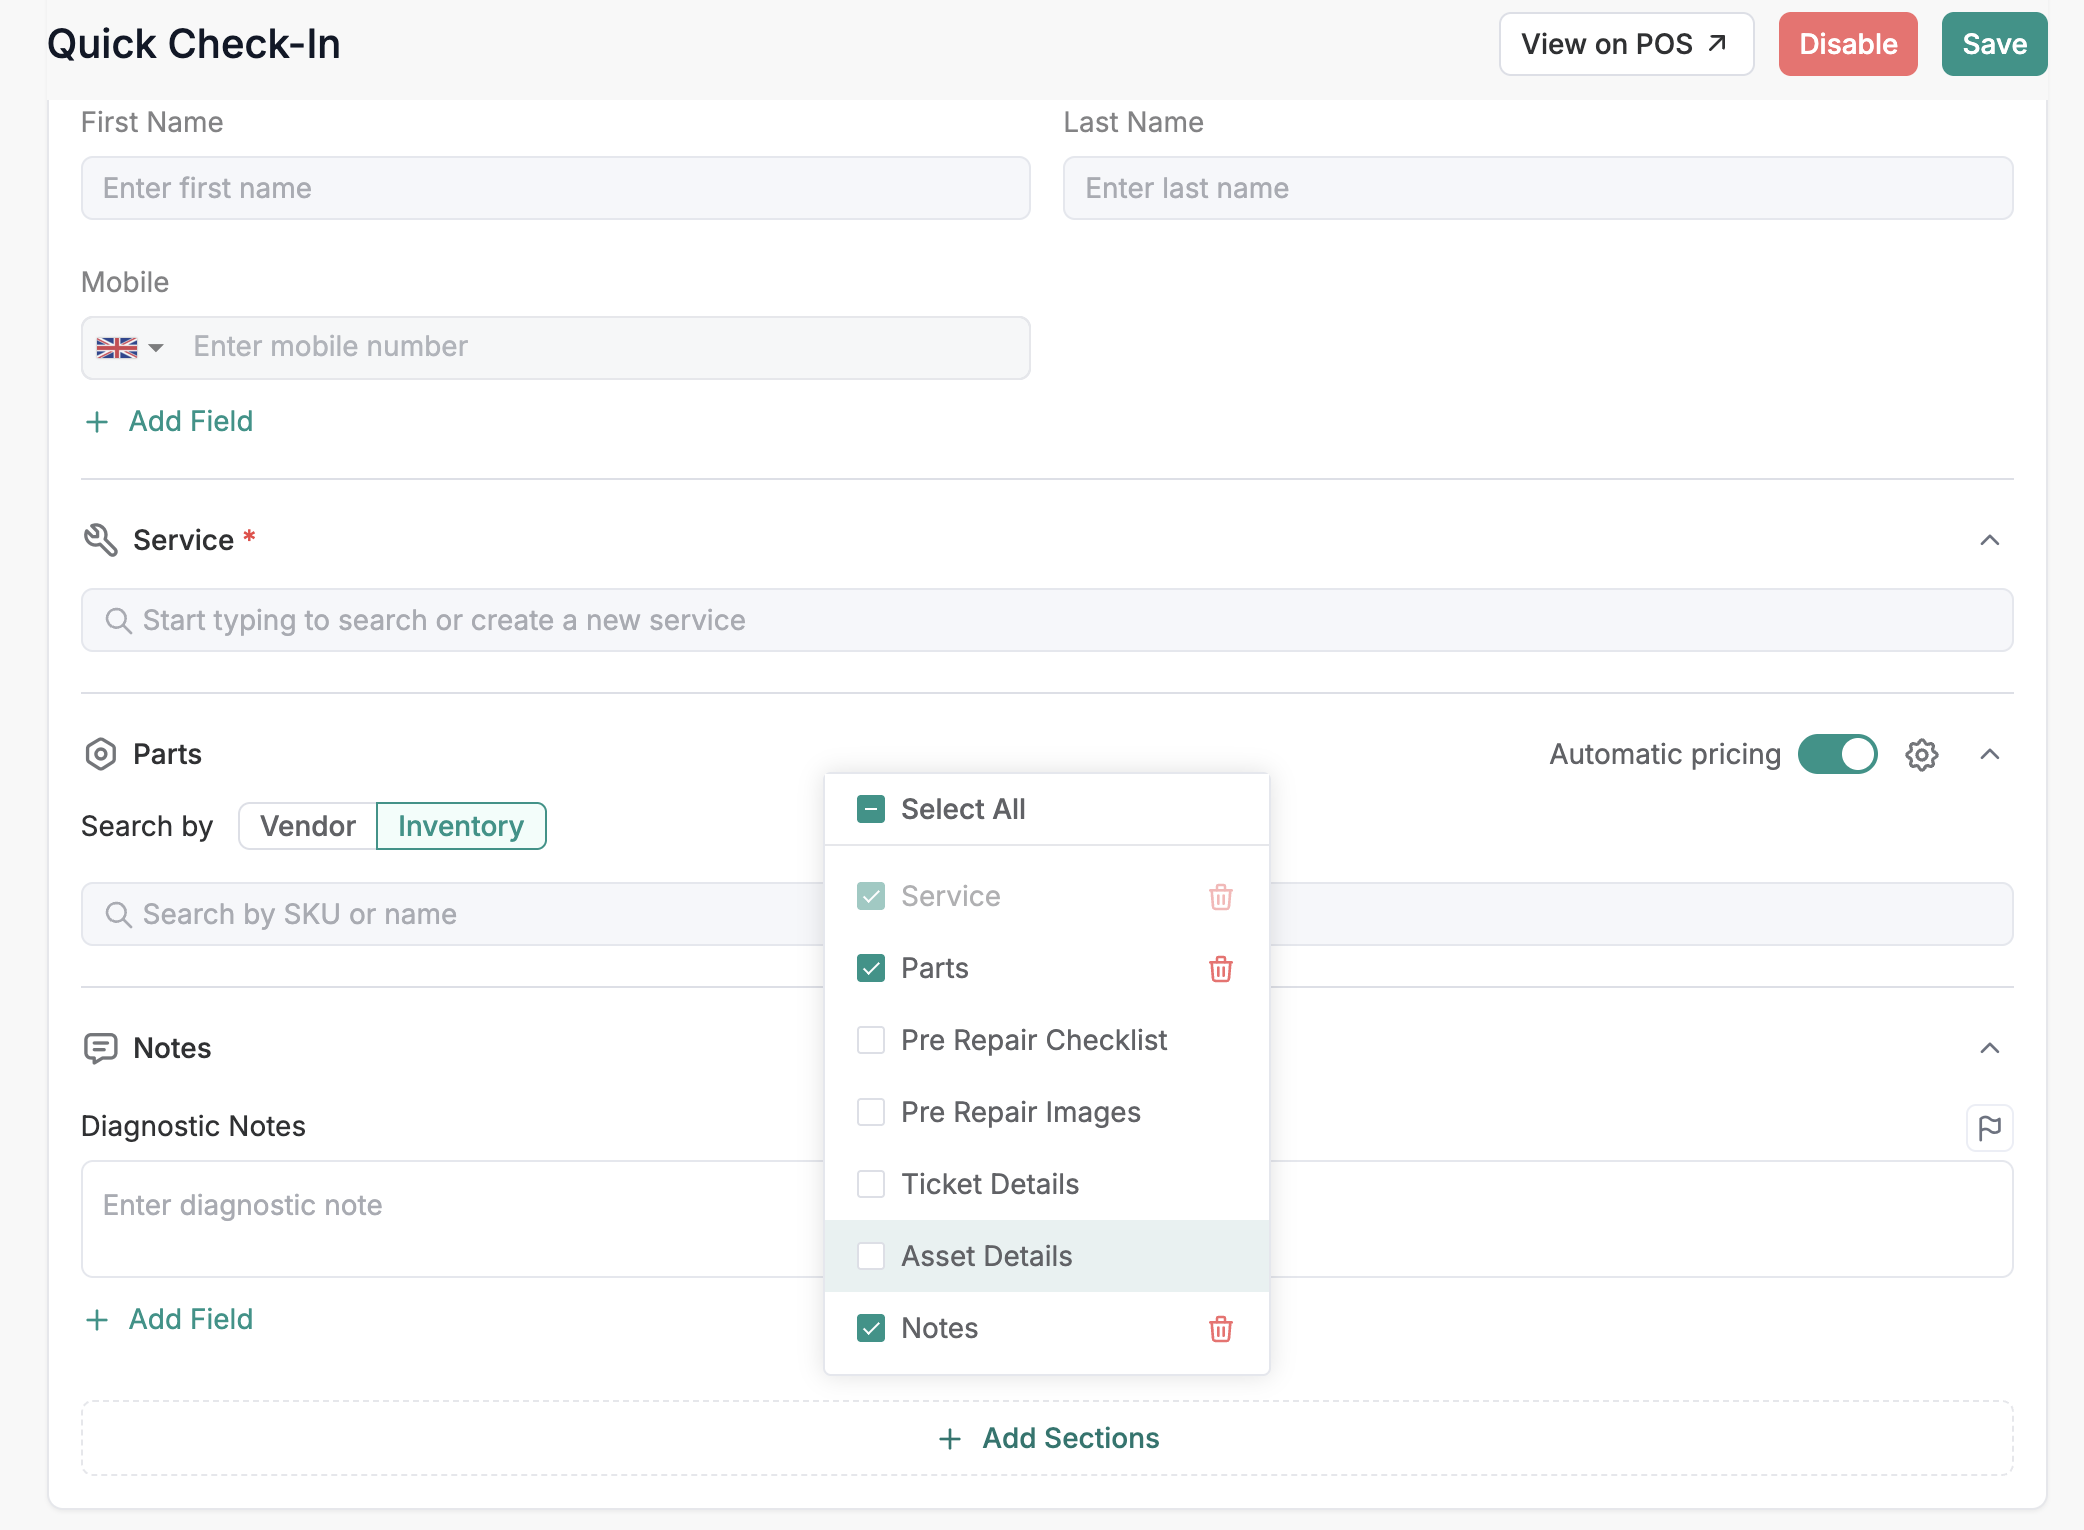Switch search to Vendor tab
Viewport: 2084px width, 1530px height.
(308, 826)
